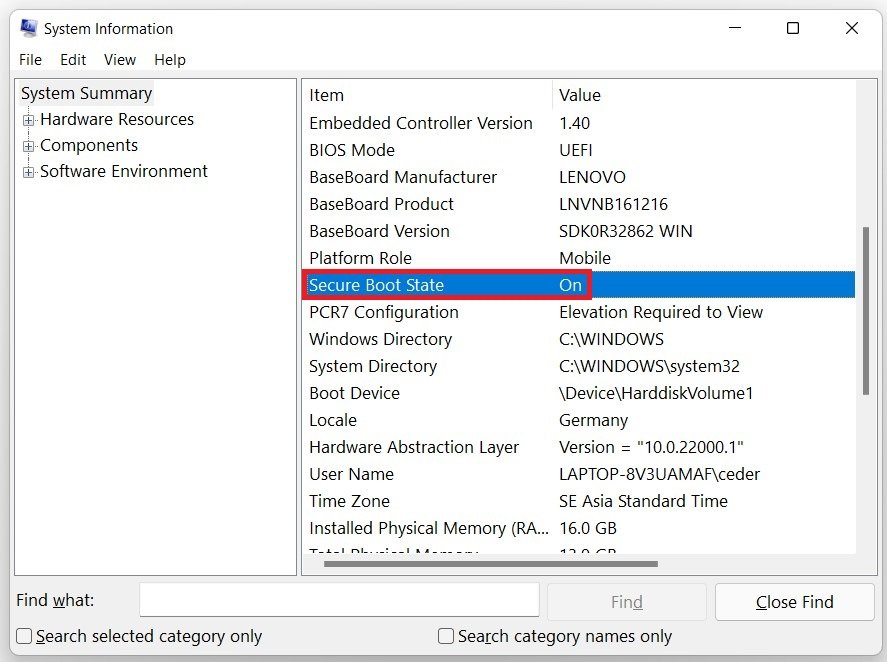
Task: Tick the Search category names only checkbox
Action: click(x=447, y=636)
